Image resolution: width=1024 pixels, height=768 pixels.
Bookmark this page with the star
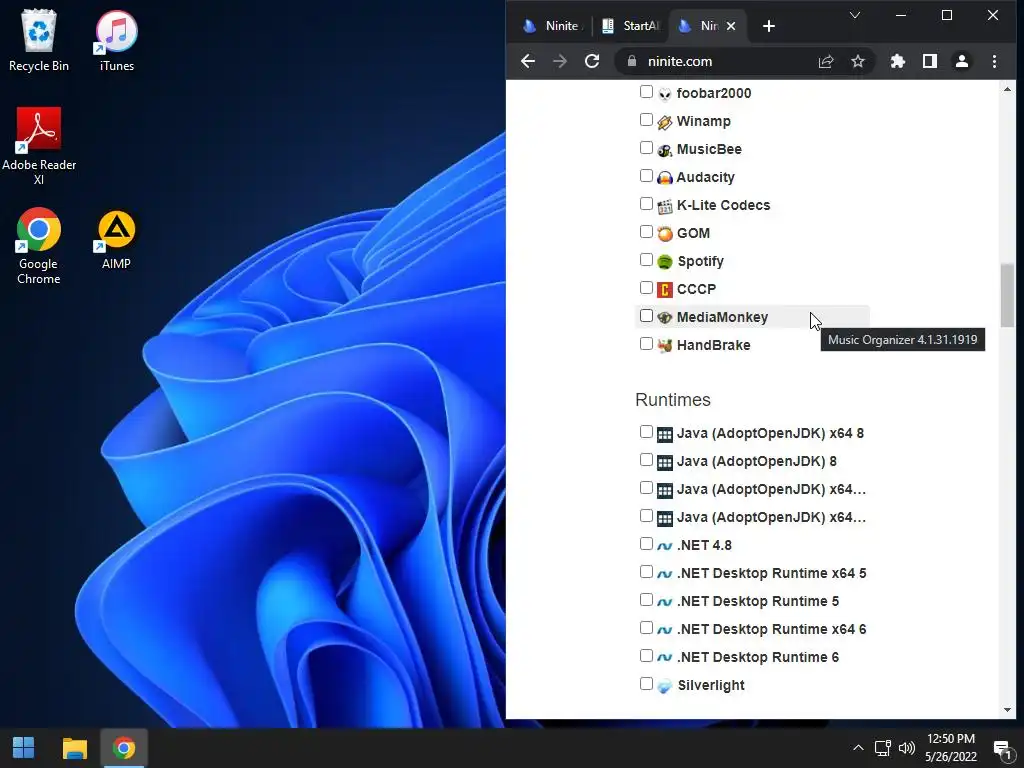(x=857, y=61)
